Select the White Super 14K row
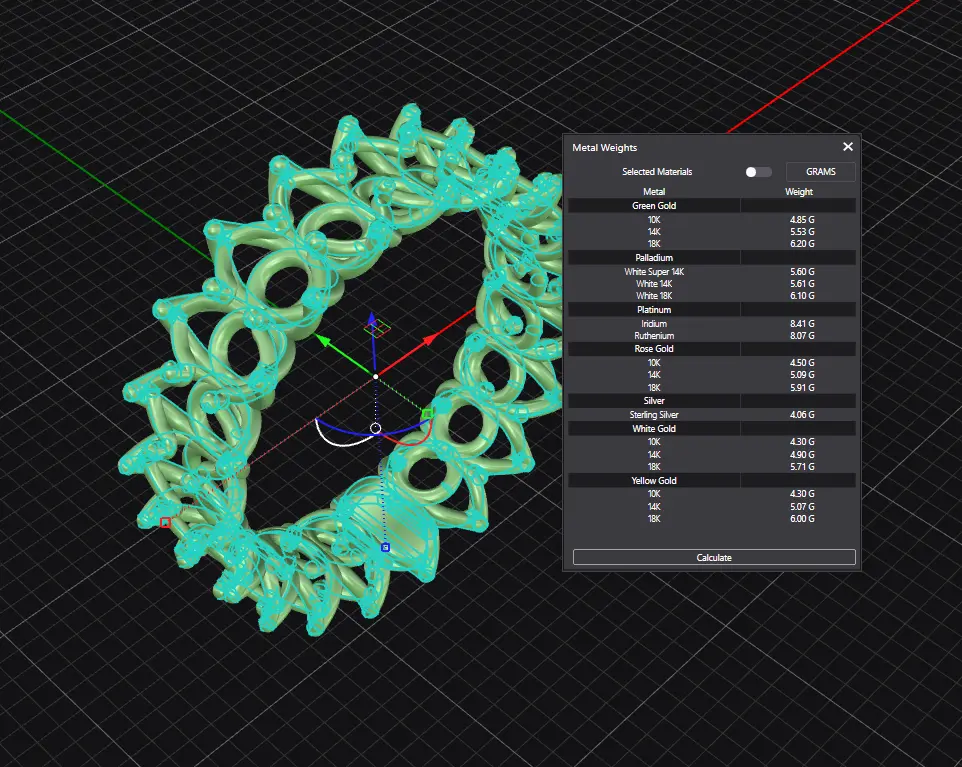Viewport: 962px width, 767px height. click(x=712, y=272)
